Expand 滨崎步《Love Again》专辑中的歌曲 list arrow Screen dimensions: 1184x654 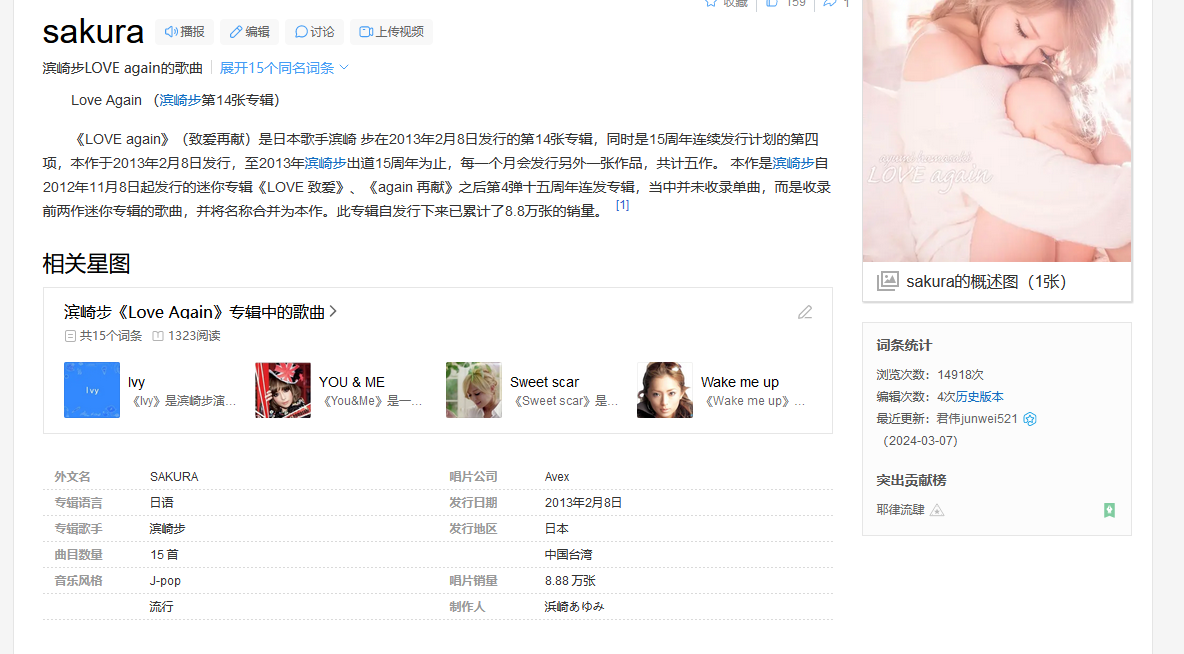(333, 312)
